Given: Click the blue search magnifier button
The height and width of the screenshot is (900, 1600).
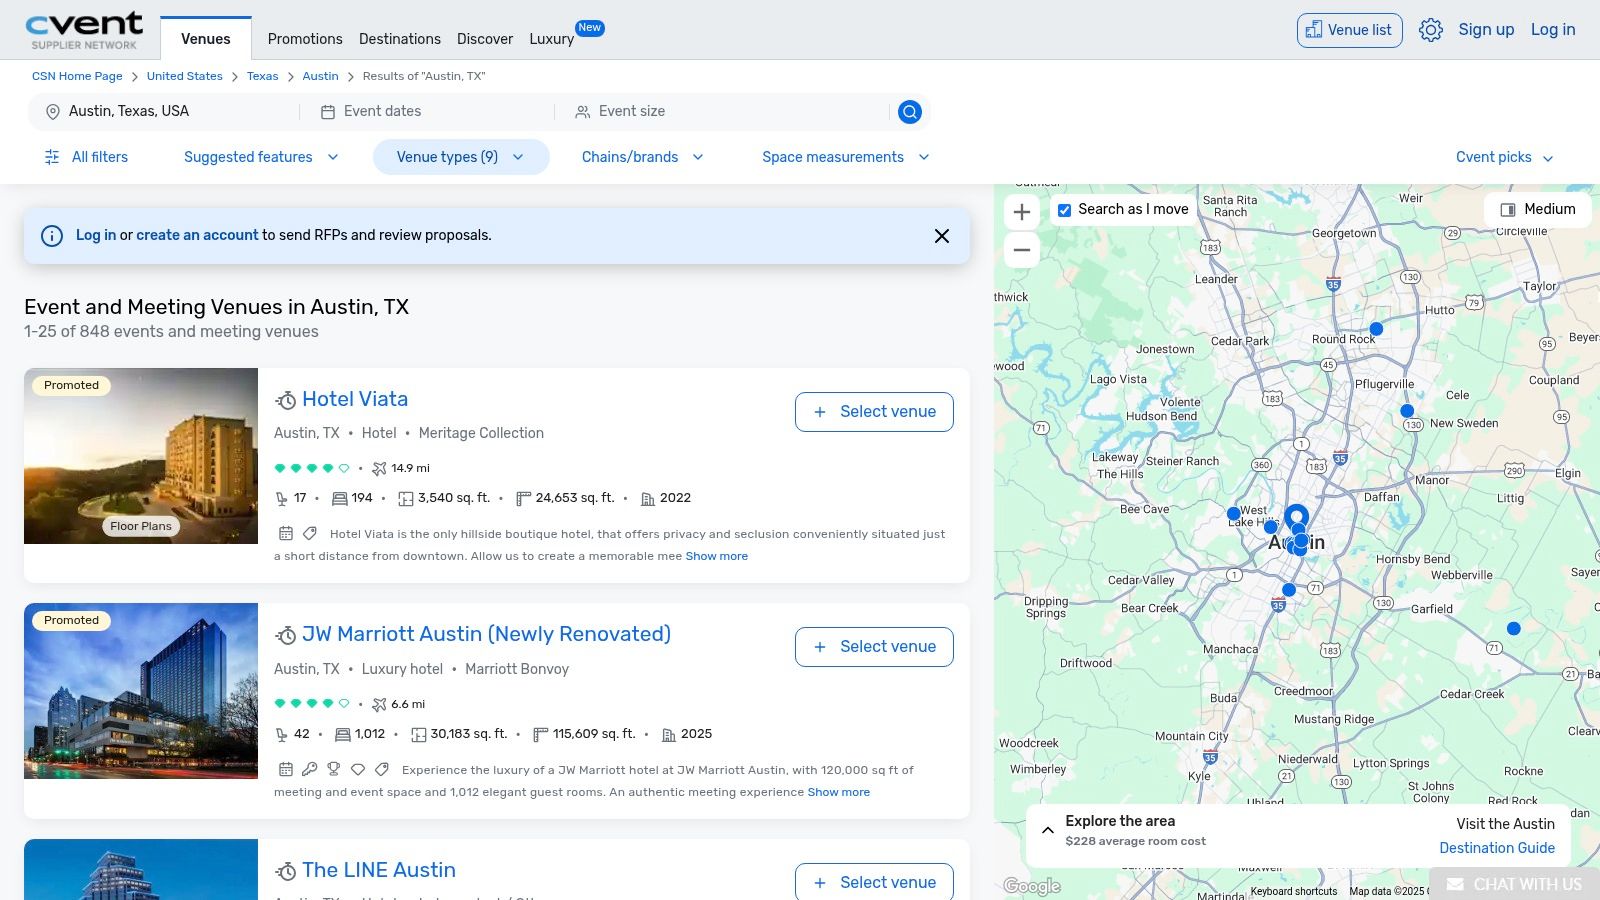Looking at the screenshot, I should coord(909,112).
